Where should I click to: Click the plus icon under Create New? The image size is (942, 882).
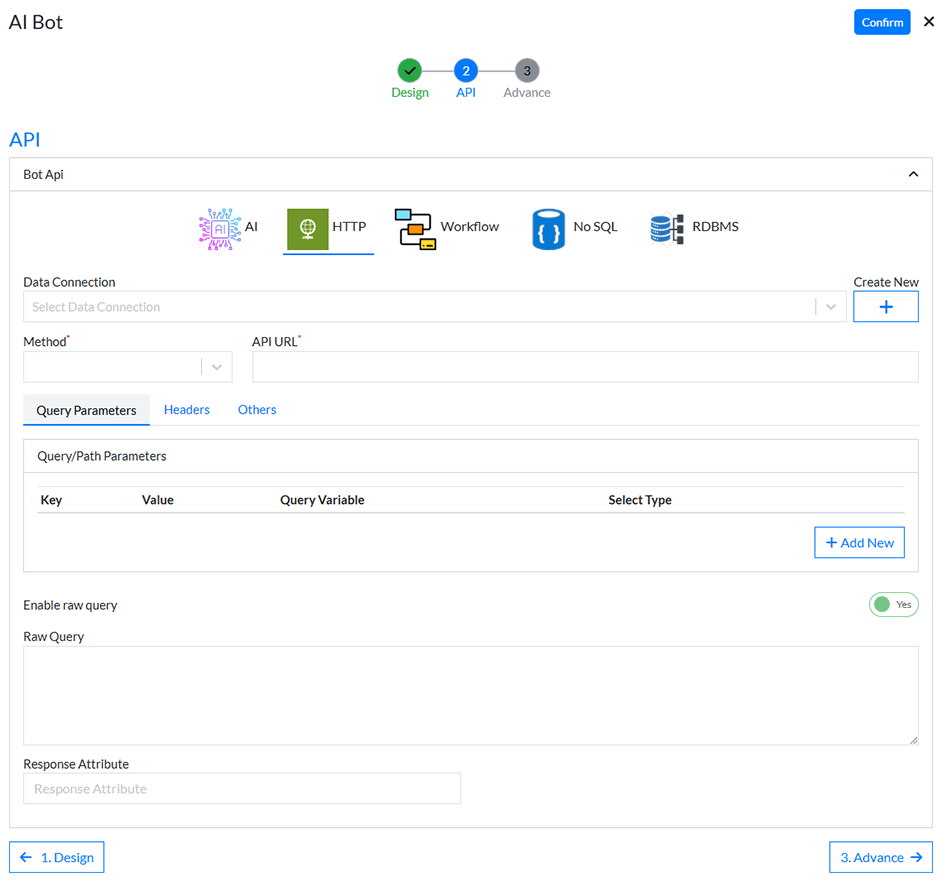[x=885, y=307]
